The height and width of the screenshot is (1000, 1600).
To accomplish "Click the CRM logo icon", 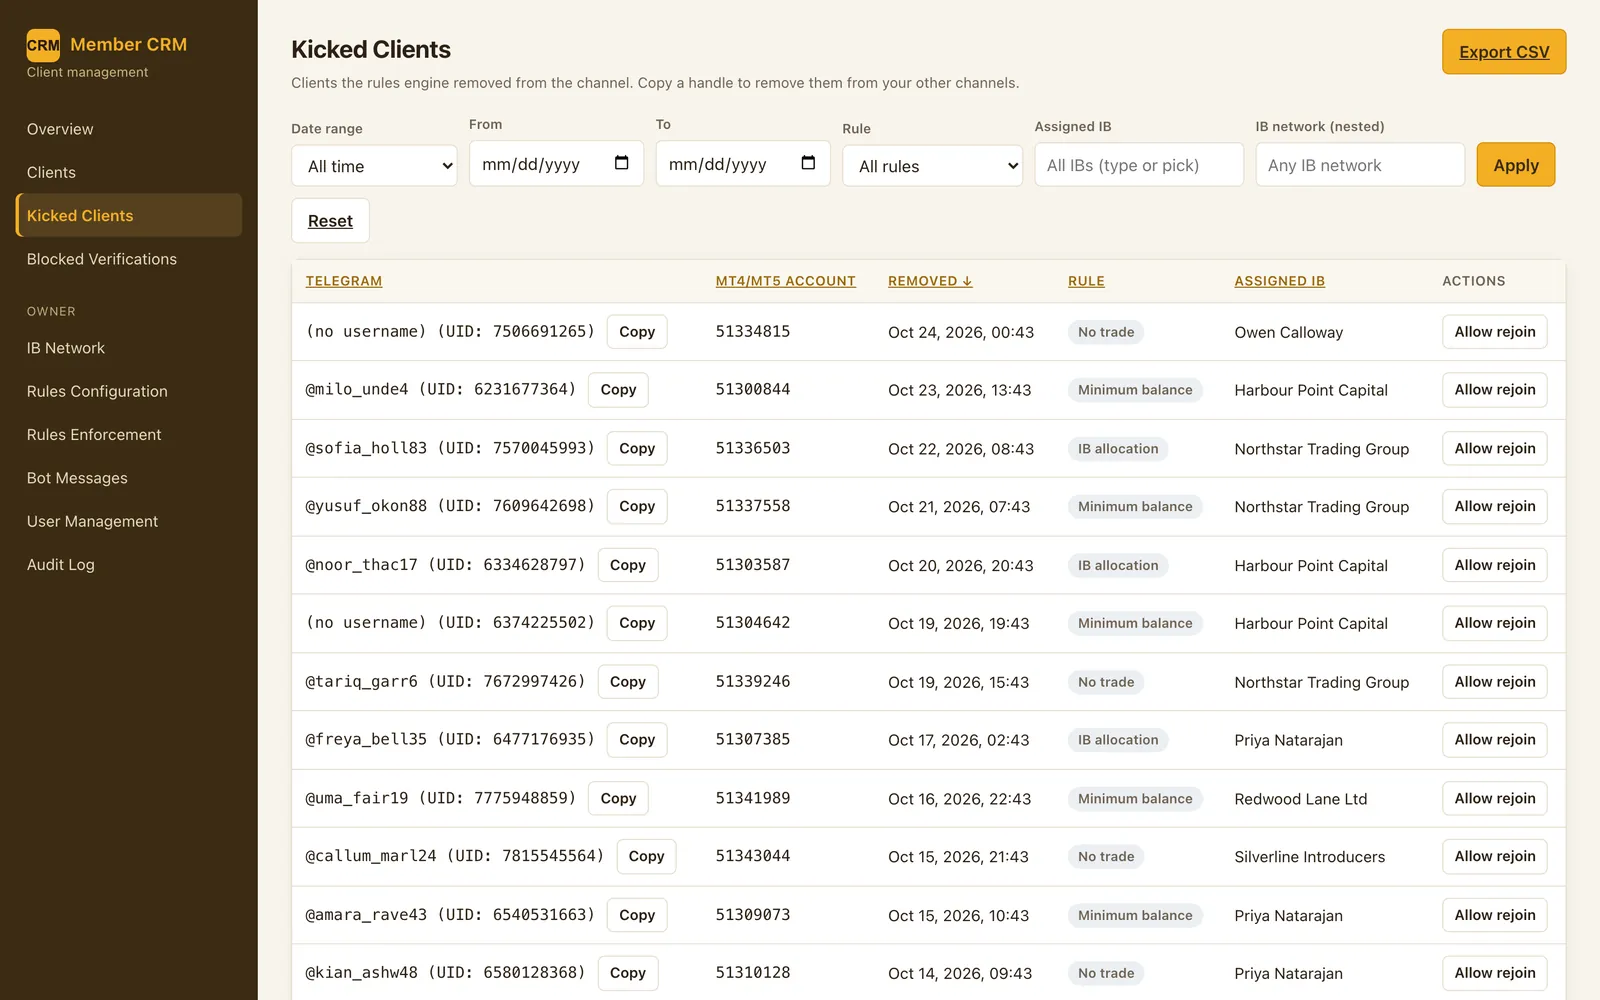I will click(x=43, y=45).
